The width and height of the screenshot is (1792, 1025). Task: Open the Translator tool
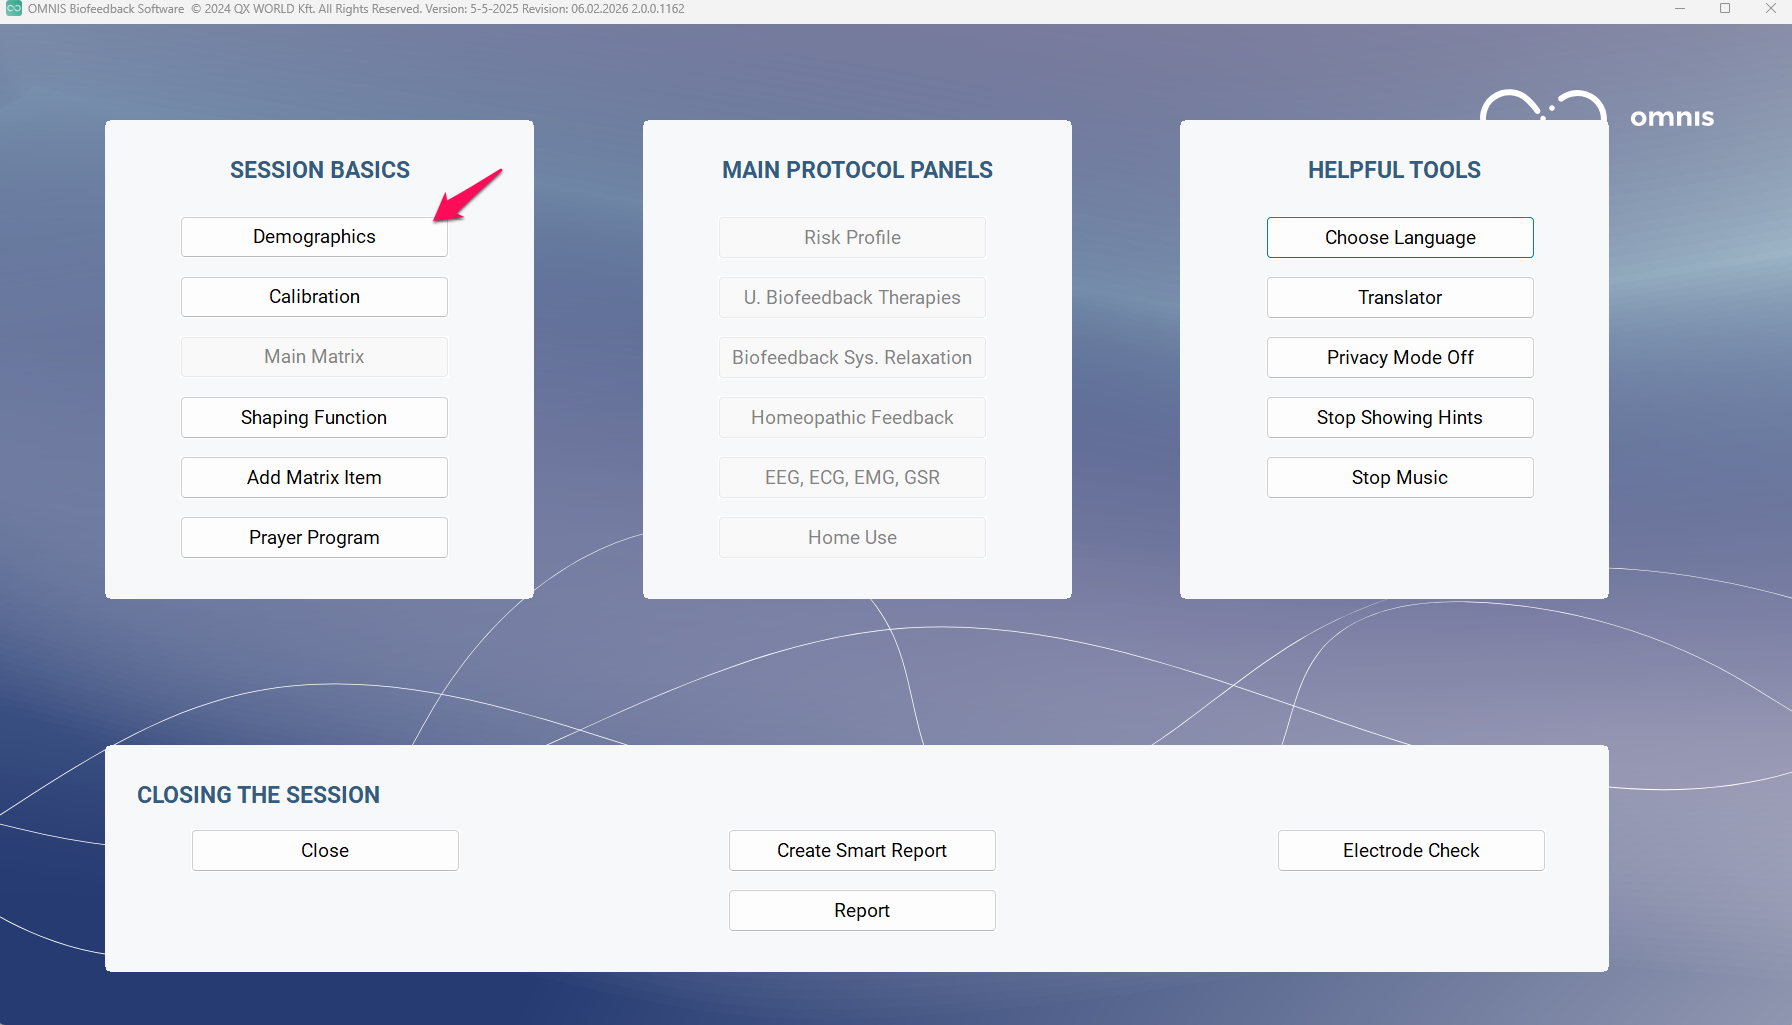[x=1399, y=297]
